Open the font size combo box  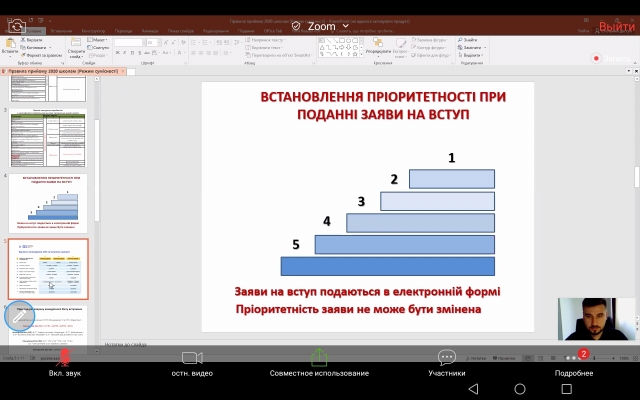(x=152, y=42)
